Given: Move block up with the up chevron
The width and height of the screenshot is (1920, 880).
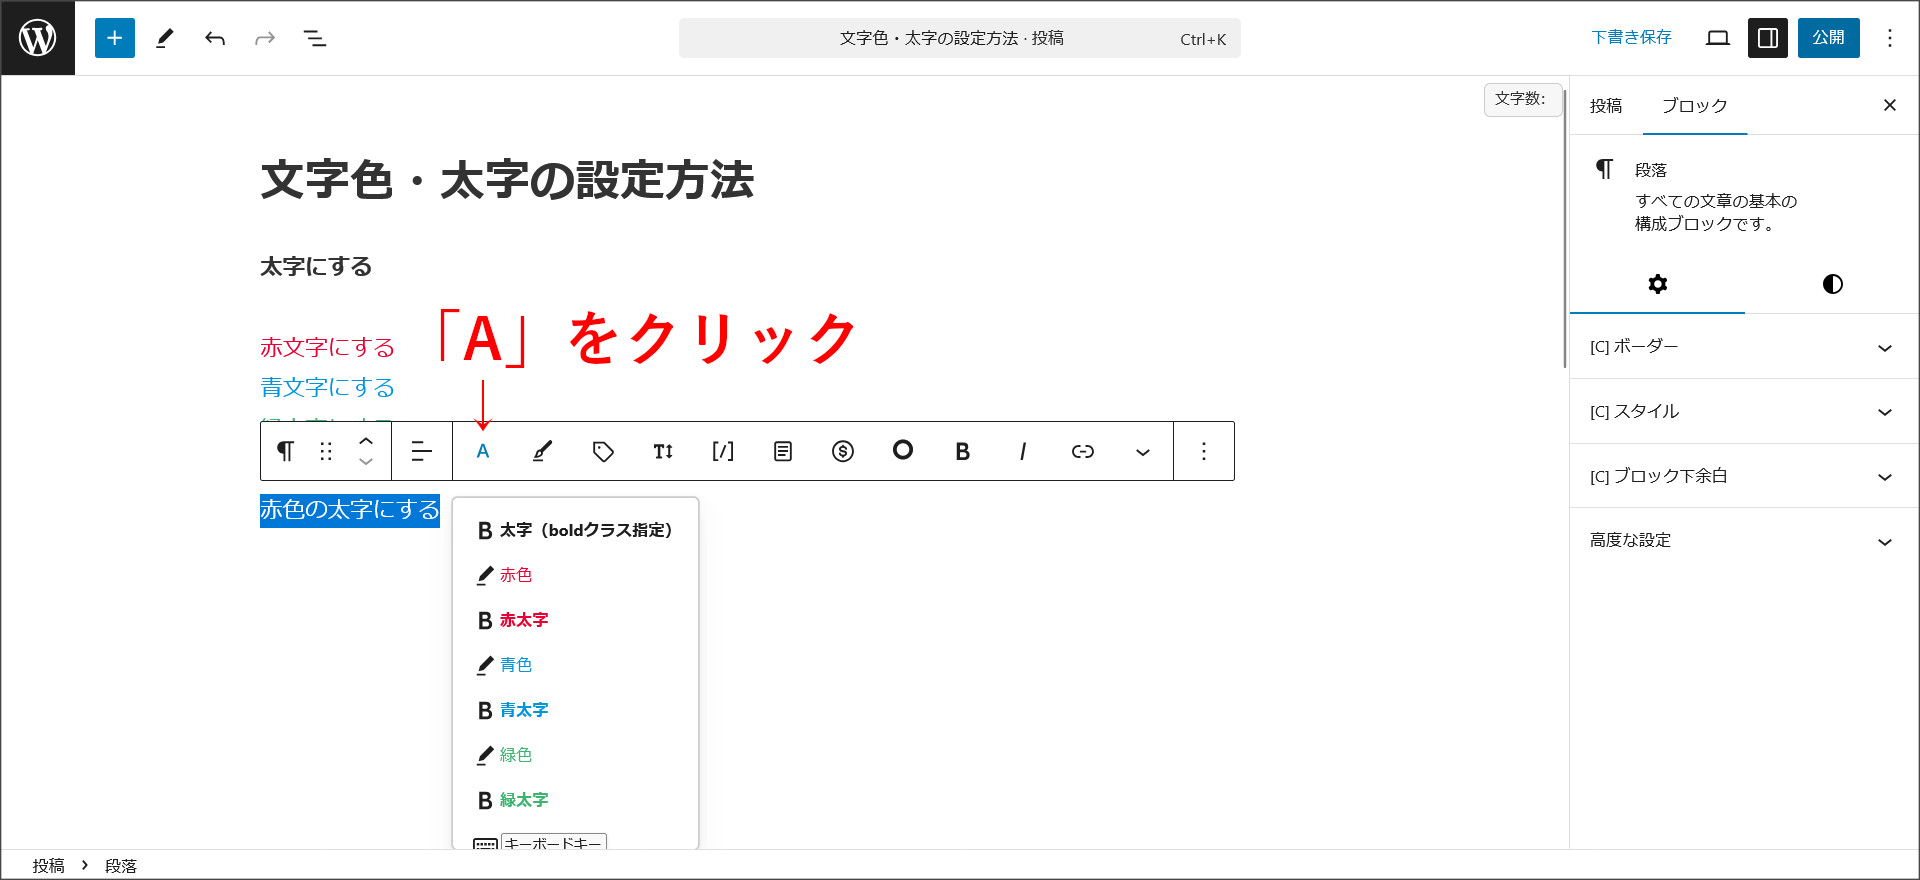Looking at the screenshot, I should pos(366,440).
